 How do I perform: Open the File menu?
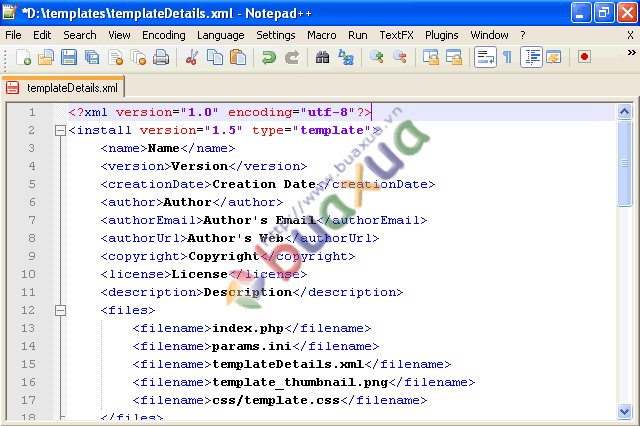click(13, 35)
